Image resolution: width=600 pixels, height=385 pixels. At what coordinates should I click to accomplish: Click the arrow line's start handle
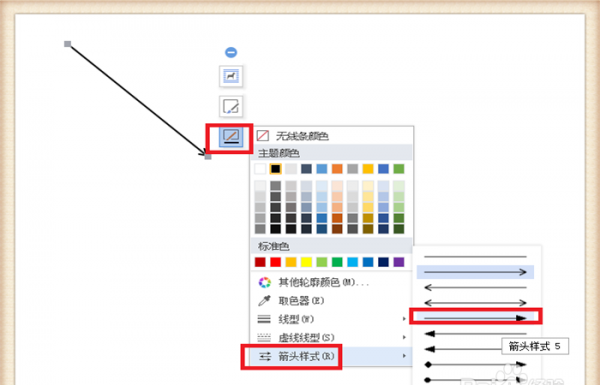67,44
